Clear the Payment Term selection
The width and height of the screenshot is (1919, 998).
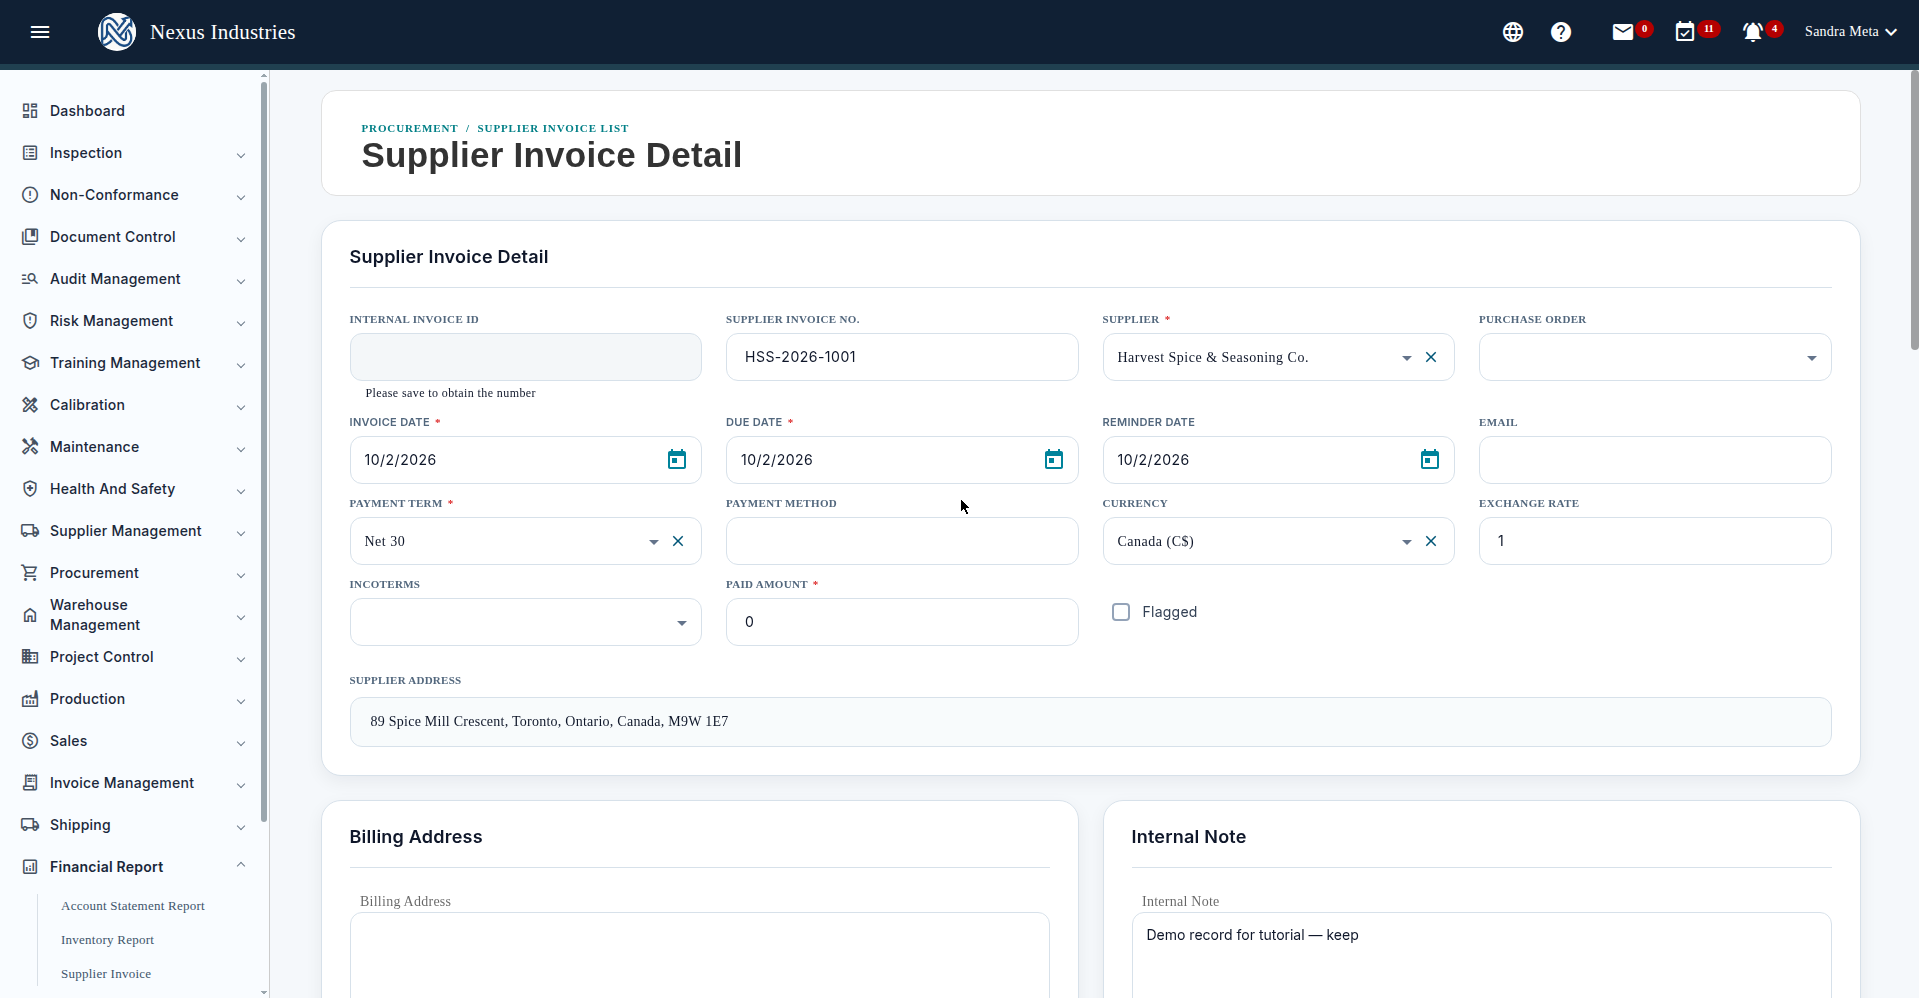tap(678, 541)
